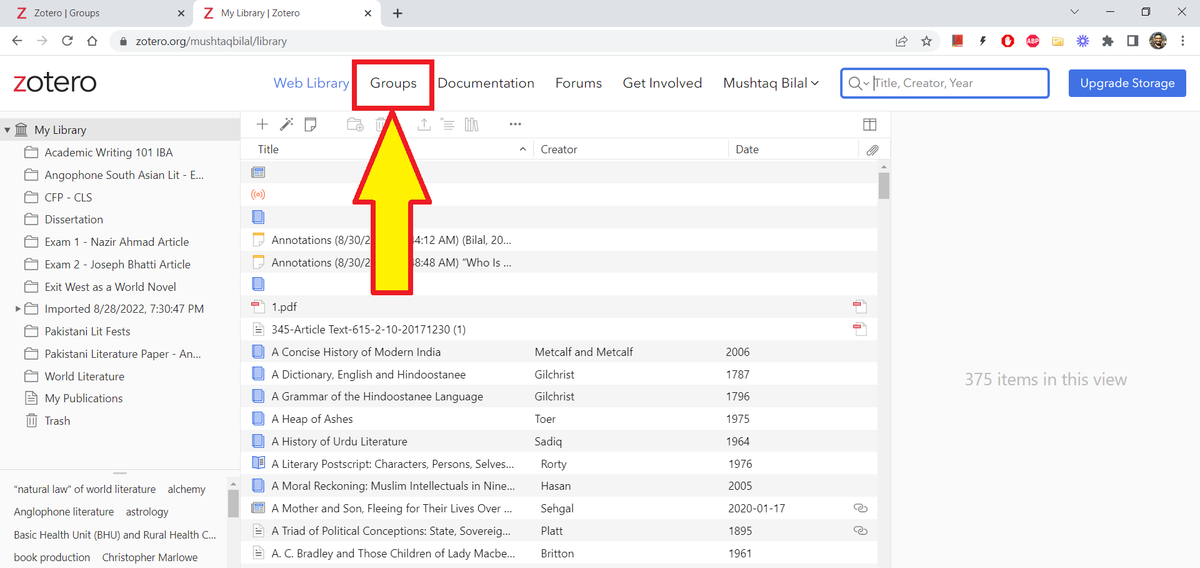Open the Chrome profile avatar

pyautogui.click(x=1158, y=41)
